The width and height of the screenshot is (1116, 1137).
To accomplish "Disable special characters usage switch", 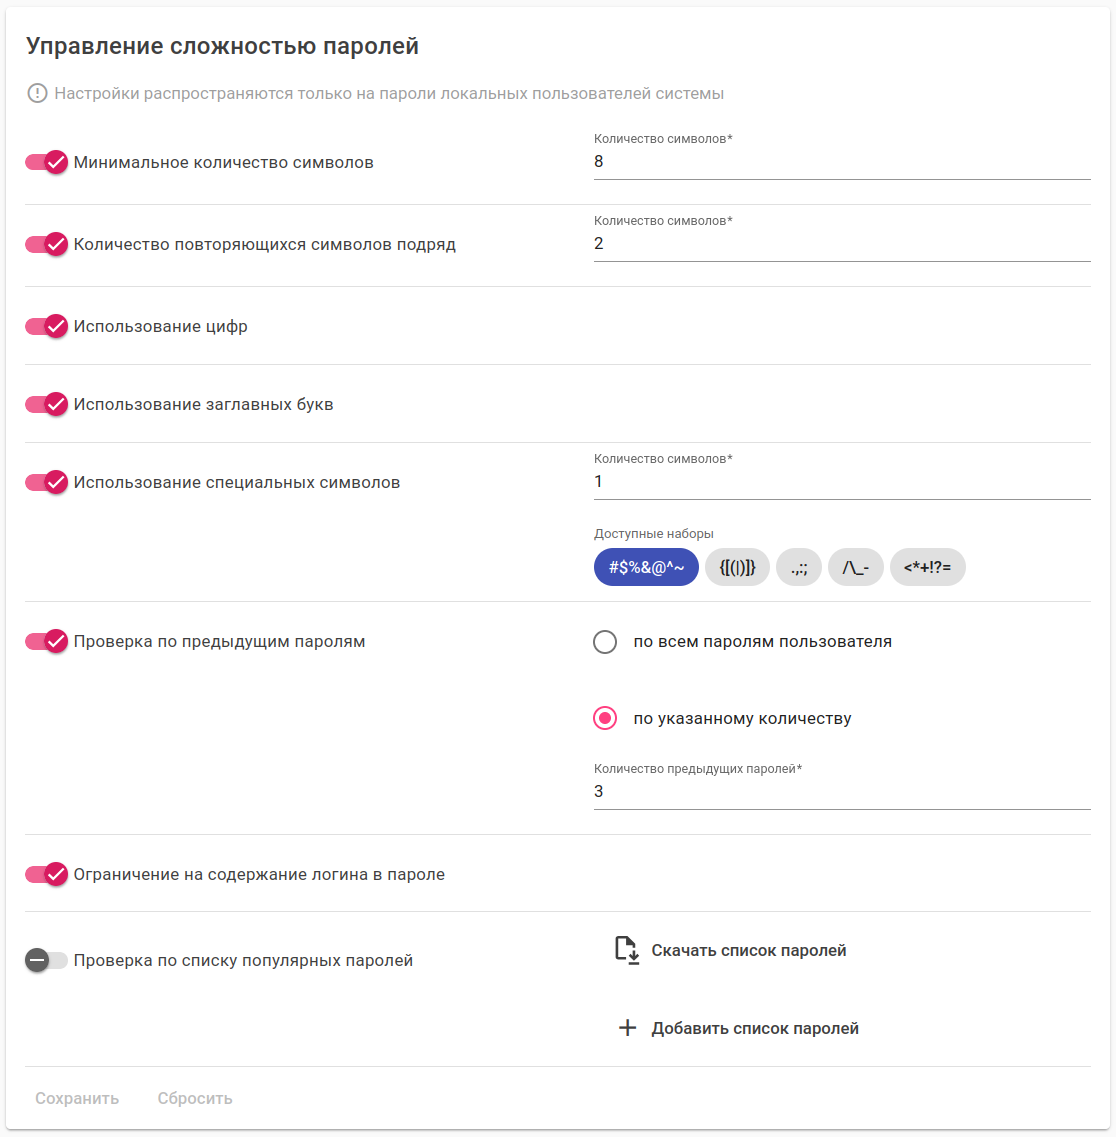I will (47, 482).
